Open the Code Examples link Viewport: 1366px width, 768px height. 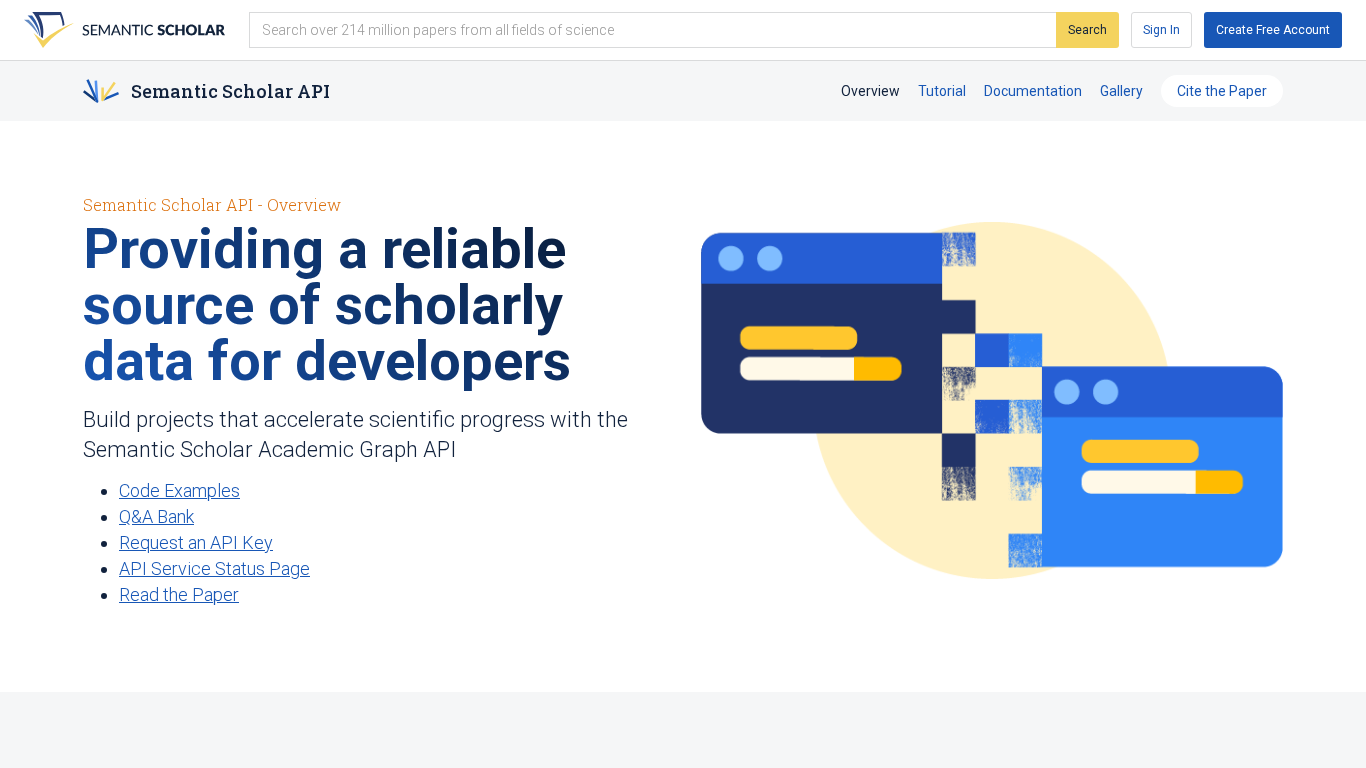[179, 491]
